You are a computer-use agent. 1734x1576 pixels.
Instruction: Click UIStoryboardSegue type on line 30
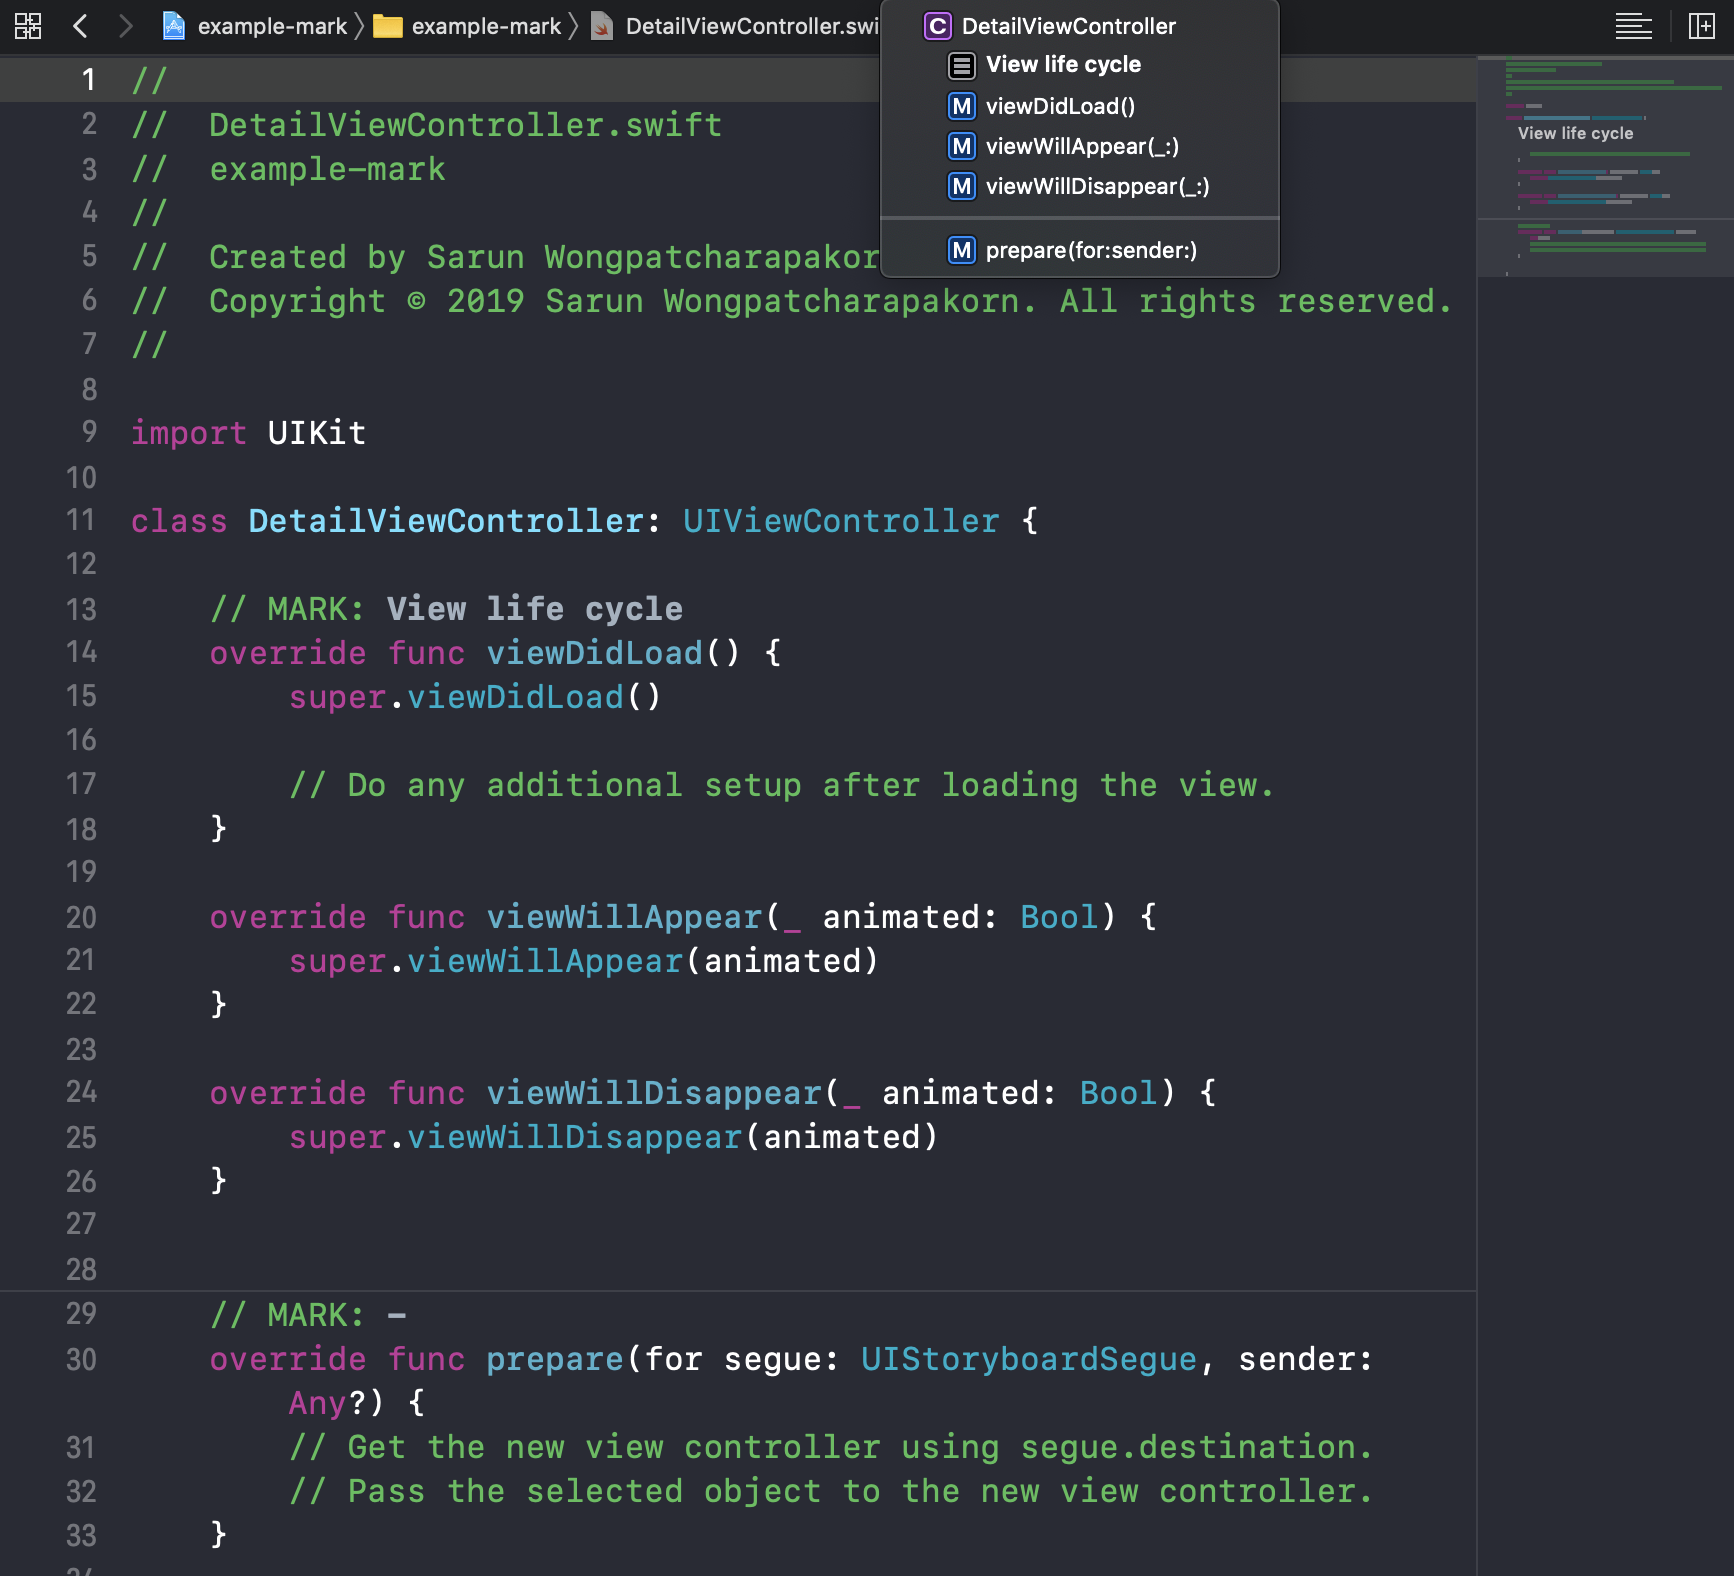pyautogui.click(x=1029, y=1359)
